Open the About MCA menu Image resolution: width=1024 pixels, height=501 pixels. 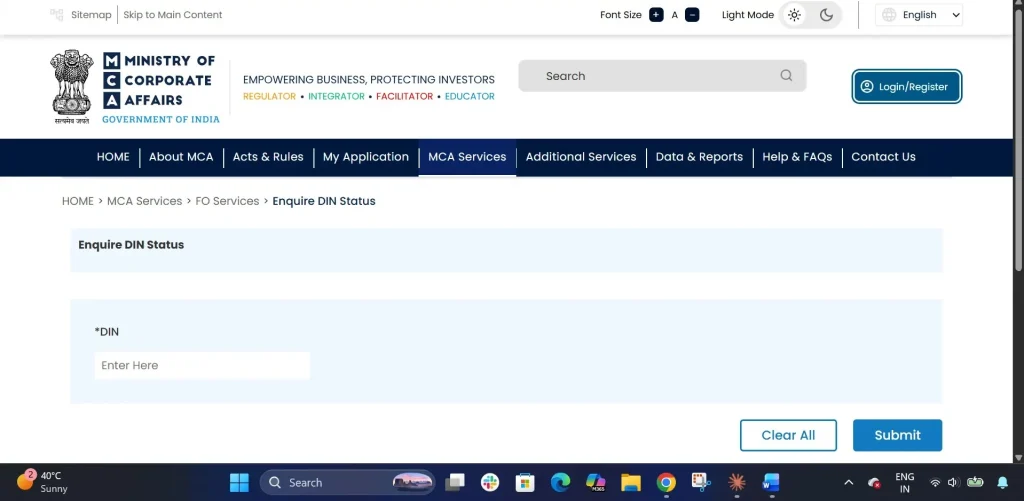tap(181, 157)
